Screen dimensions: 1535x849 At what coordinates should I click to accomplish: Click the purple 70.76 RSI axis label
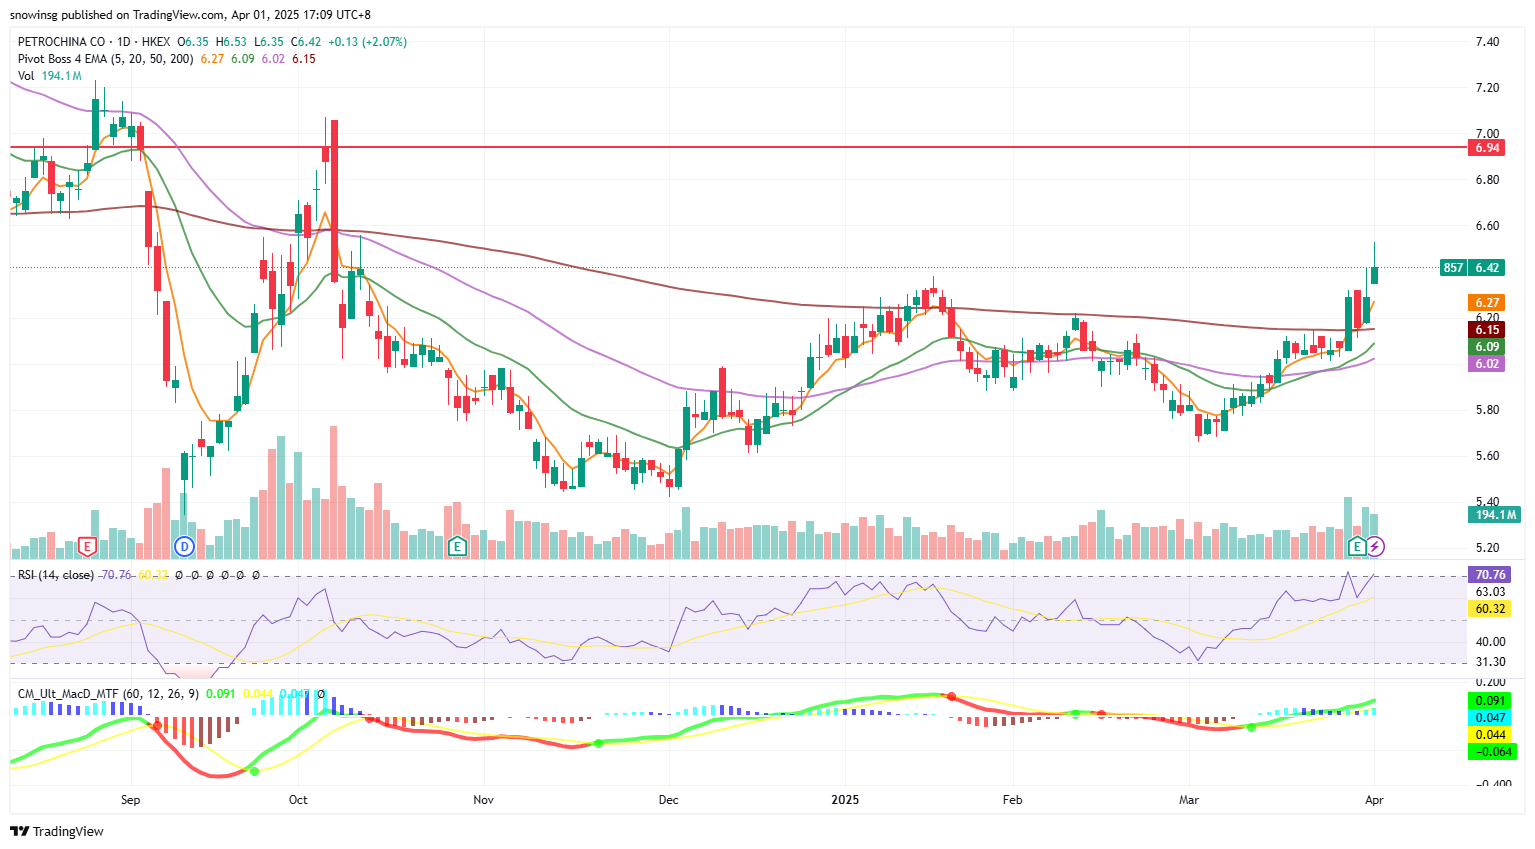[x=1490, y=575]
